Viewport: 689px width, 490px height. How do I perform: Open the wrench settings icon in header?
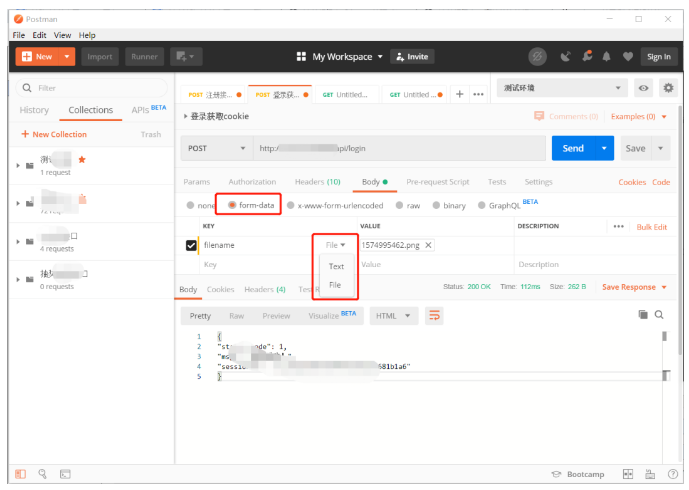(587, 56)
